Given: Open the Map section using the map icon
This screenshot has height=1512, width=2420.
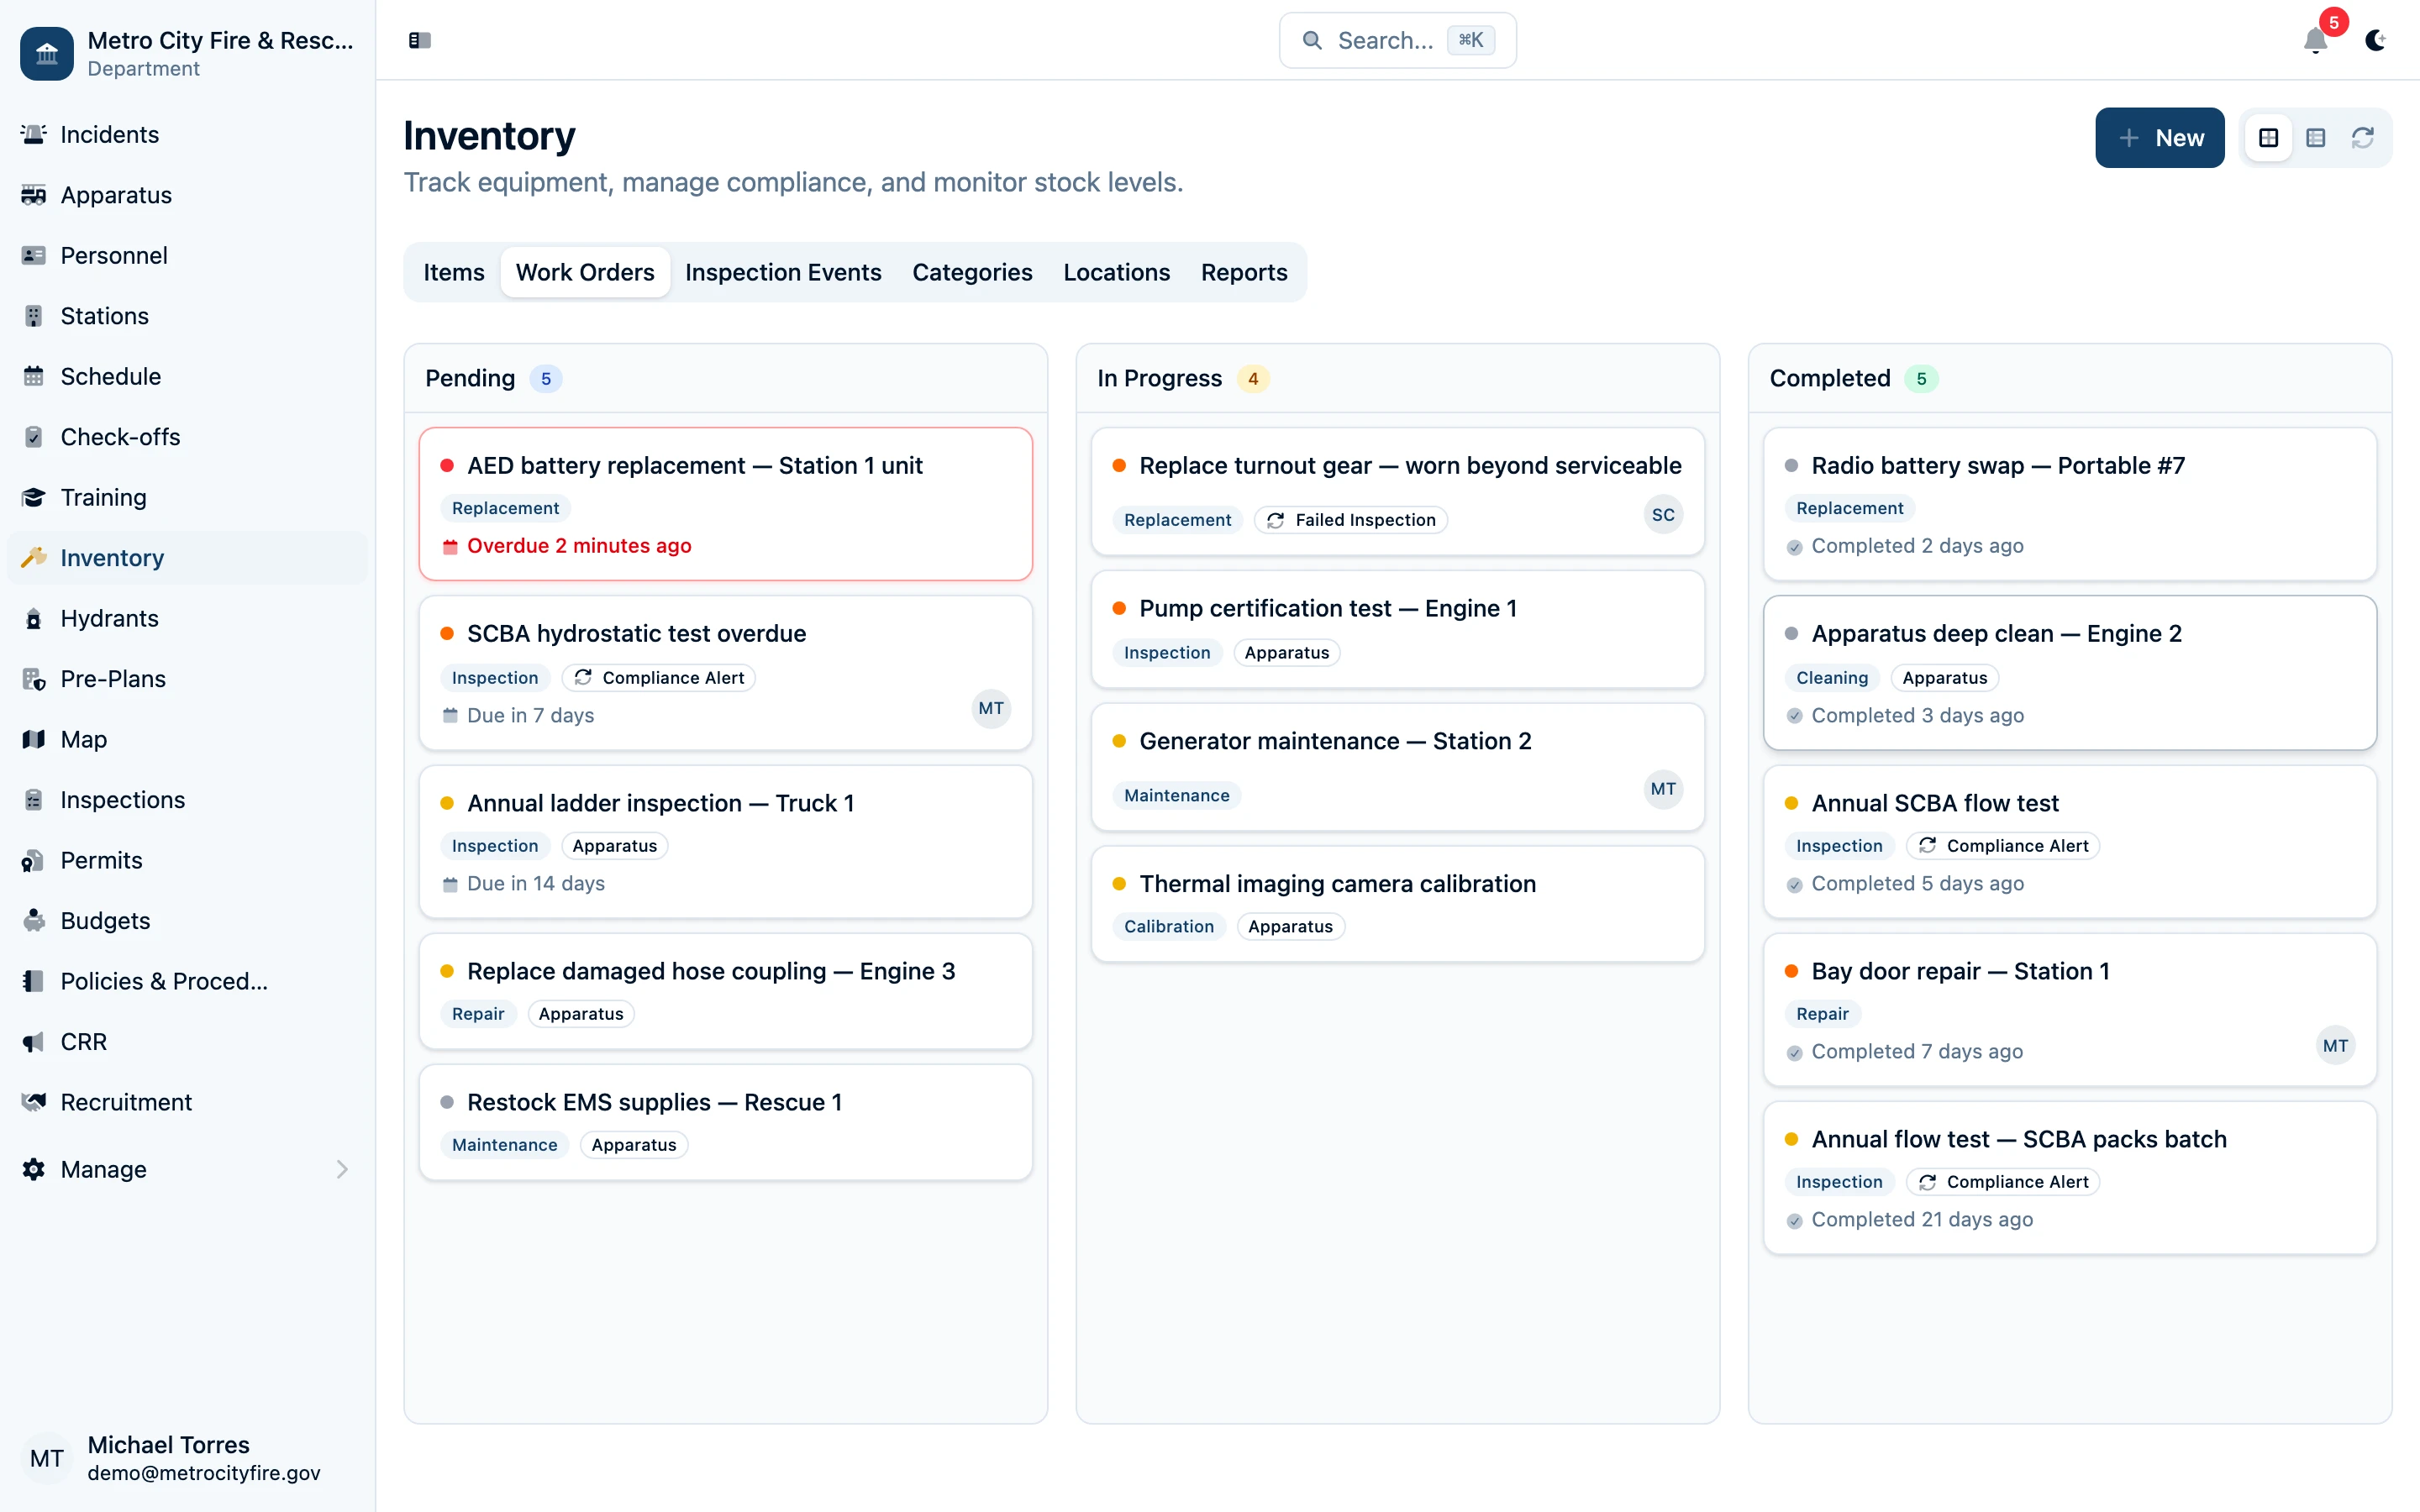Looking at the screenshot, I should point(34,739).
